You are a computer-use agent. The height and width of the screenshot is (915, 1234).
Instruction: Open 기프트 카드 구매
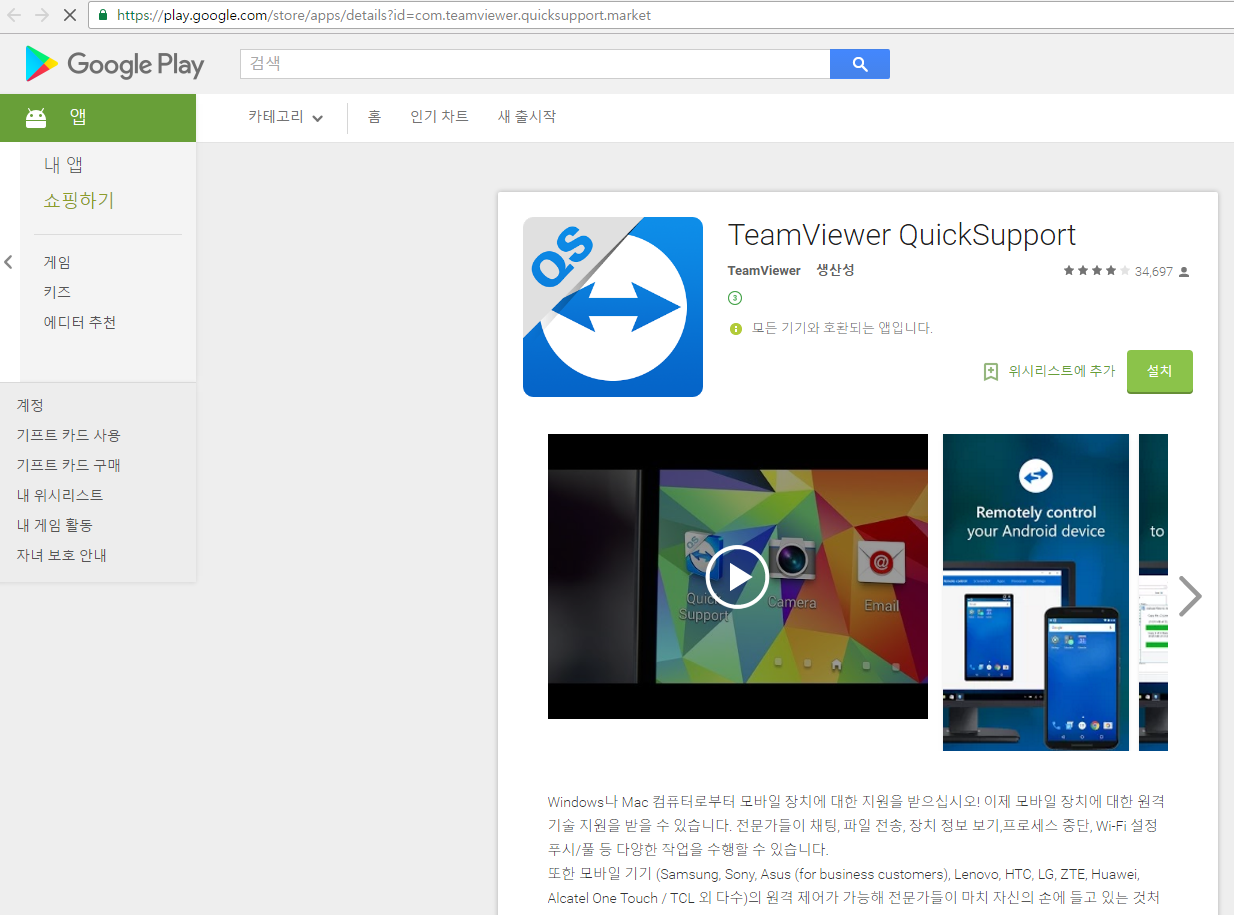tap(68, 465)
